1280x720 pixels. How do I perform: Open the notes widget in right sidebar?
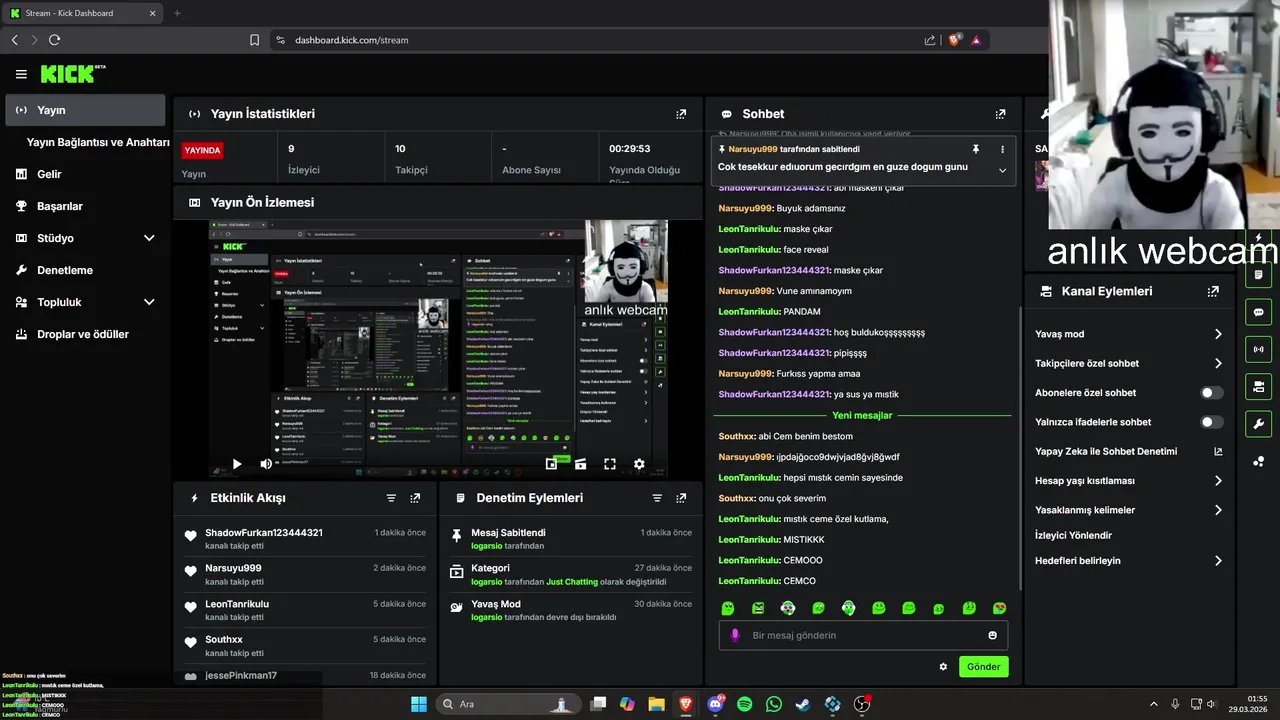point(1258,275)
